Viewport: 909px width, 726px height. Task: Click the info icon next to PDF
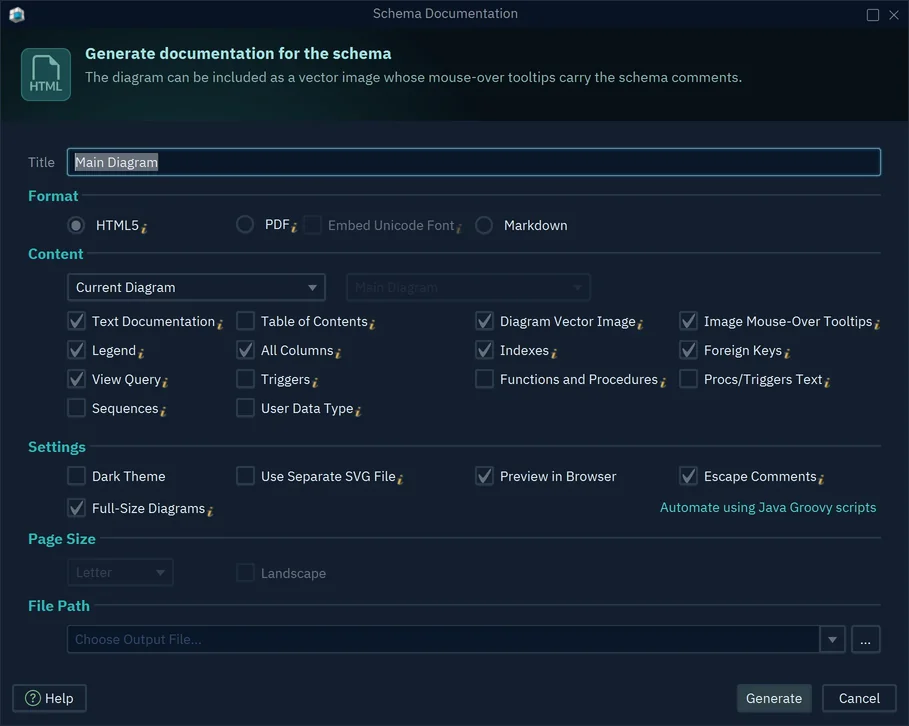point(294,228)
